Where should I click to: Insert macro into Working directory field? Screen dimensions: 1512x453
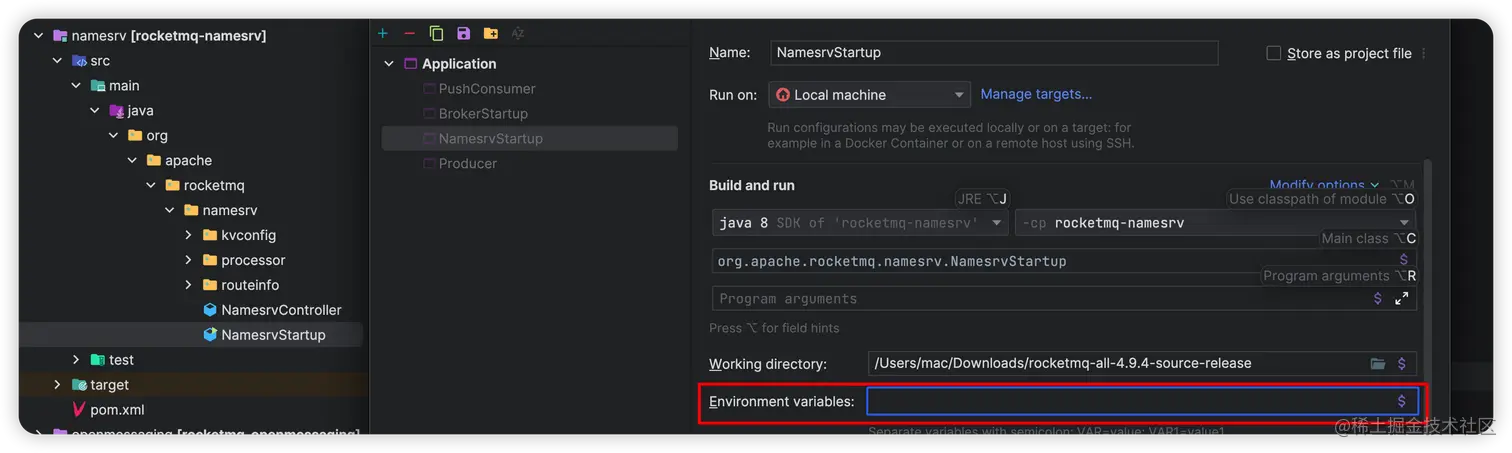(x=1401, y=364)
